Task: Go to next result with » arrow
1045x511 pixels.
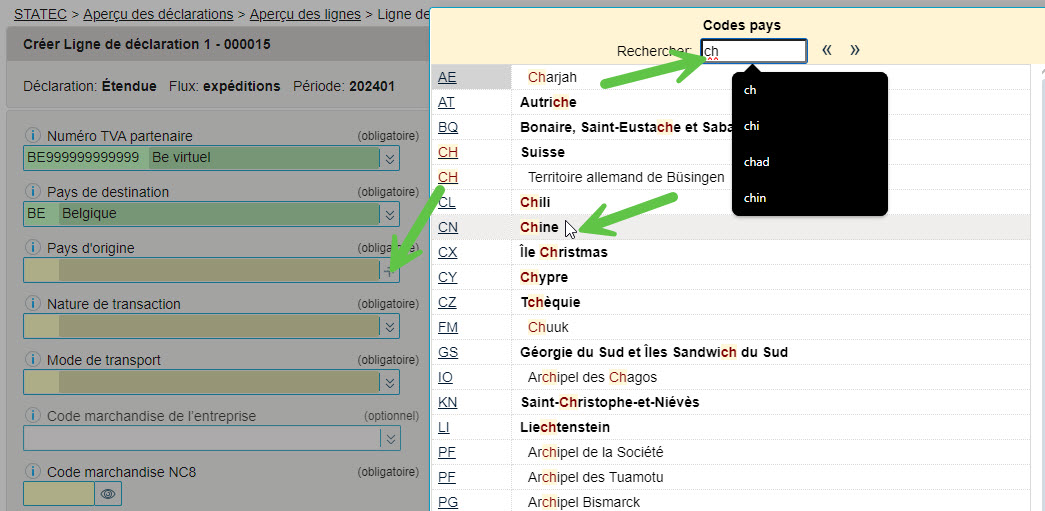Action: [855, 50]
